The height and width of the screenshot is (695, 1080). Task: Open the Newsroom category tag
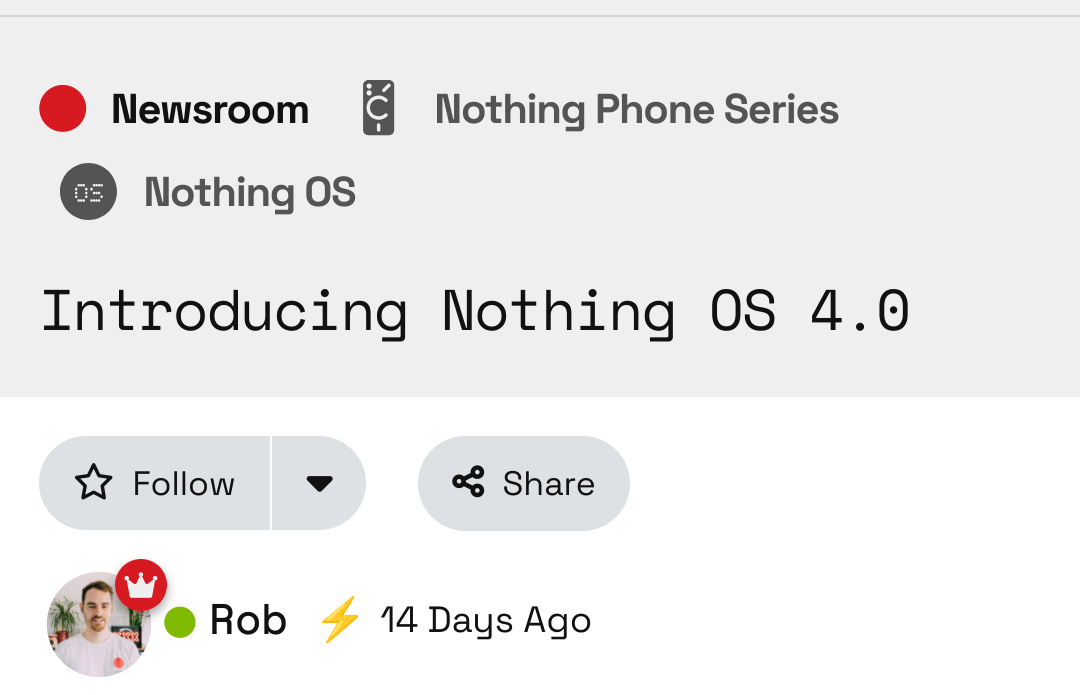coord(210,109)
